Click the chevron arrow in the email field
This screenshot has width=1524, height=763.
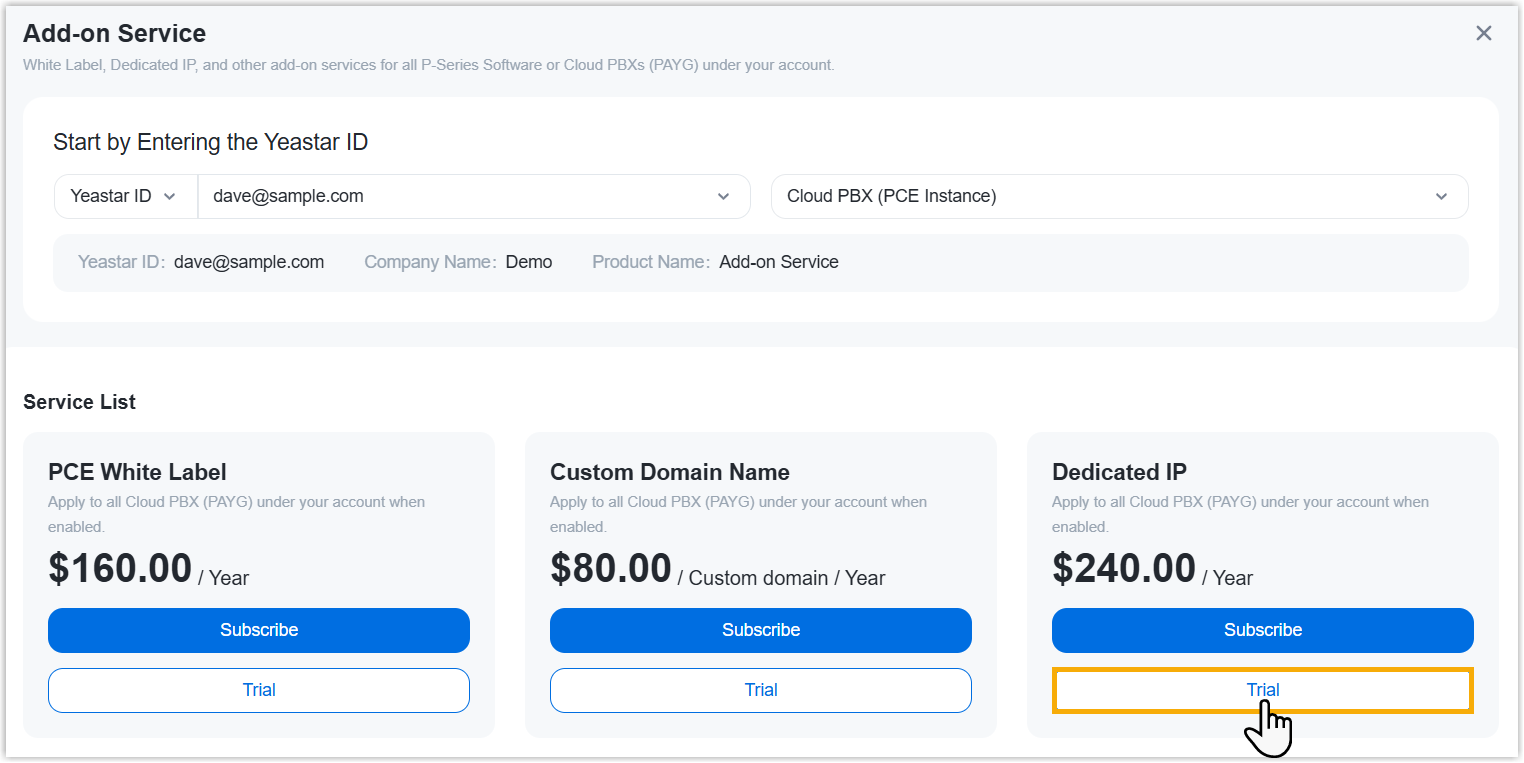tap(724, 197)
